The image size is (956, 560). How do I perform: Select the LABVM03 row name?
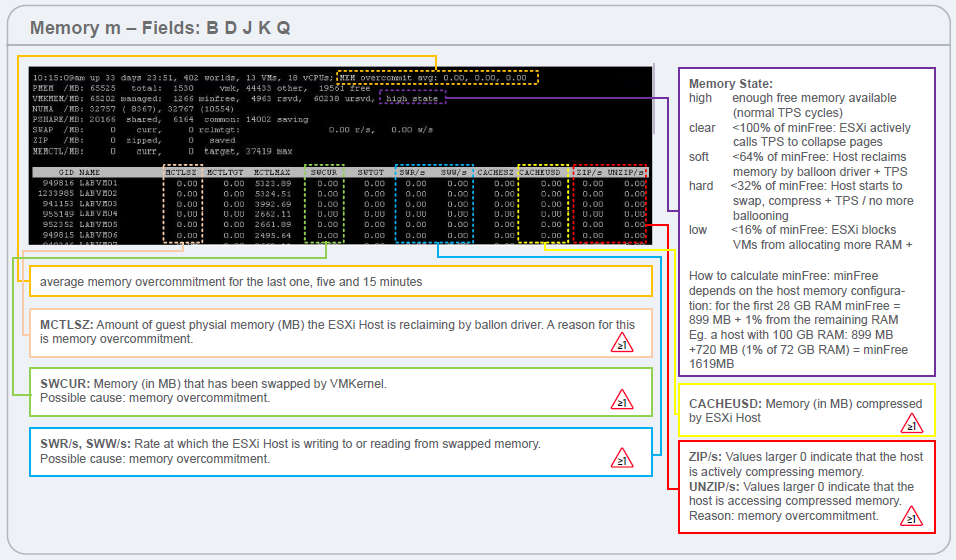tap(98, 204)
